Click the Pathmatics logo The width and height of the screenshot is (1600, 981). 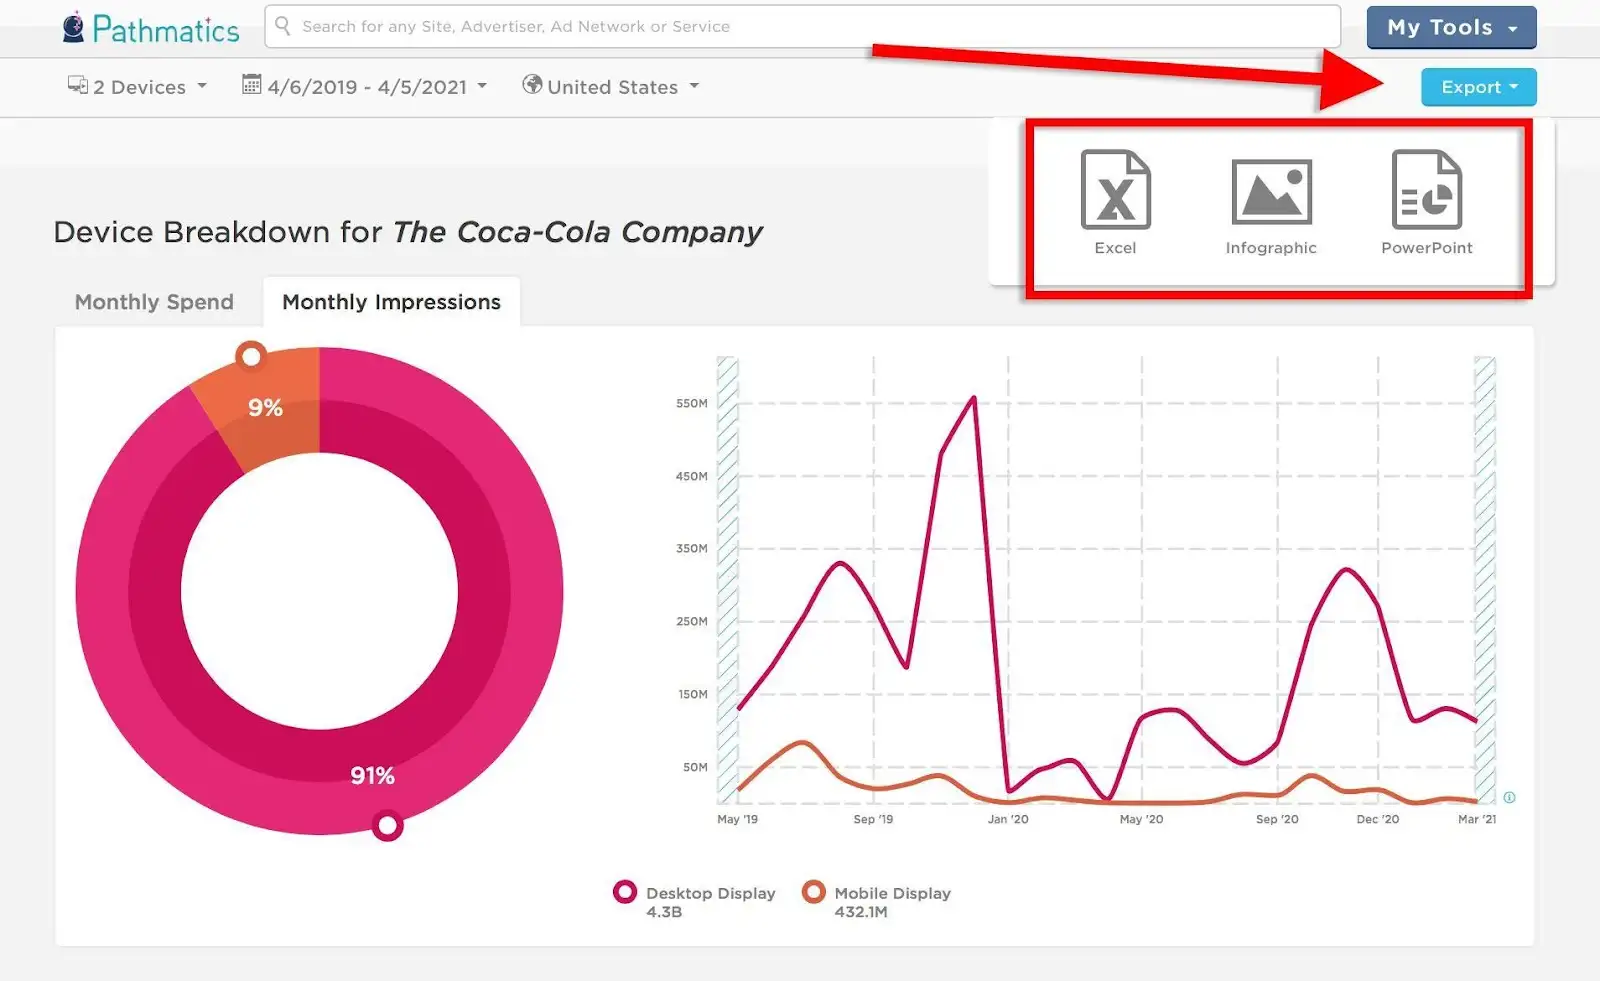click(x=151, y=28)
